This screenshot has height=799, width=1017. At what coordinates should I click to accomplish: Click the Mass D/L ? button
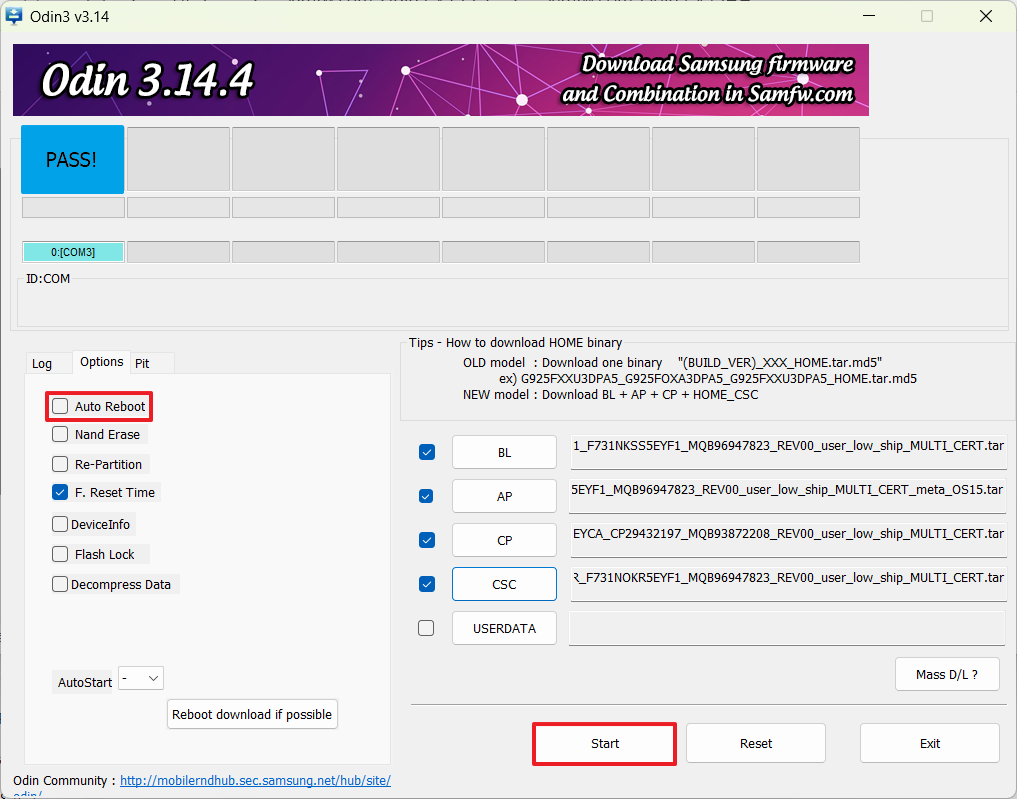click(947, 674)
